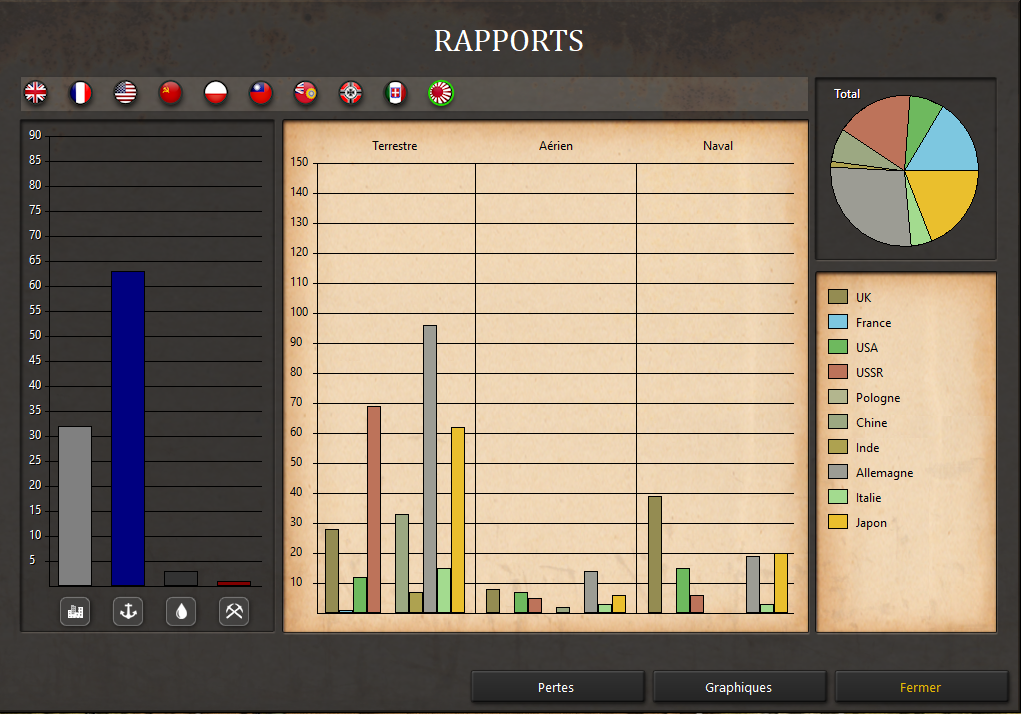Select the China flag icon
Image resolution: width=1021 pixels, height=714 pixels.
[x=260, y=92]
